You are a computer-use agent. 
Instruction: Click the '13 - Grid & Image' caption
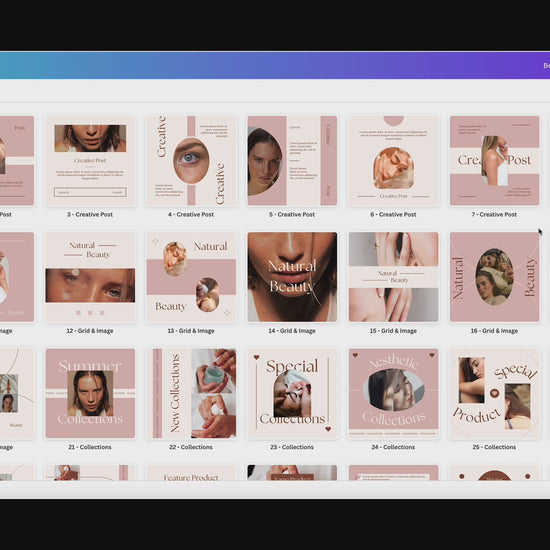tap(191, 331)
